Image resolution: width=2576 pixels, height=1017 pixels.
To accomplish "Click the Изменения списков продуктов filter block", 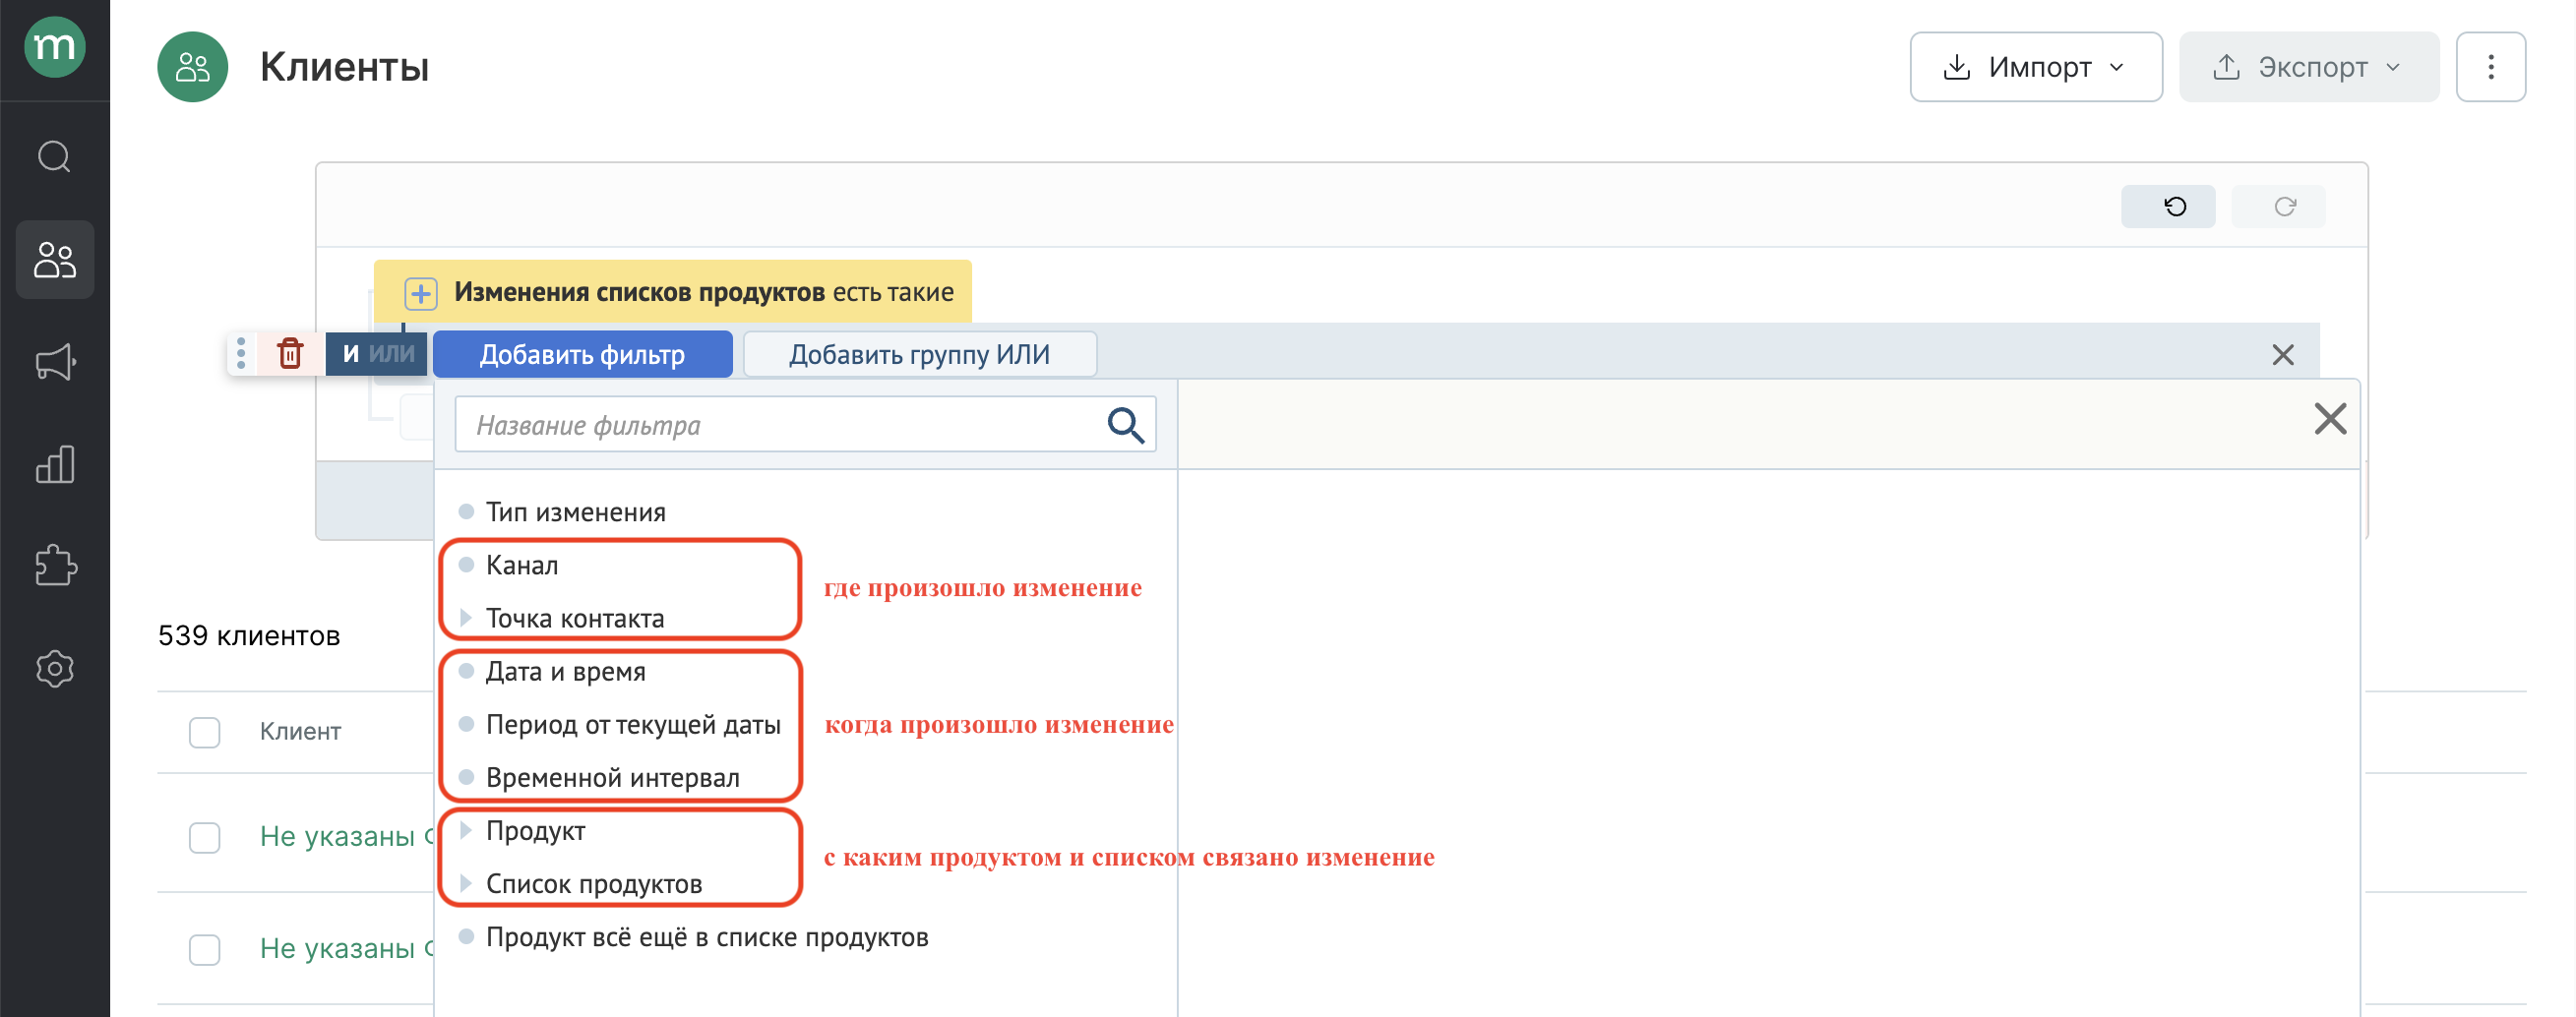I will (673, 292).
